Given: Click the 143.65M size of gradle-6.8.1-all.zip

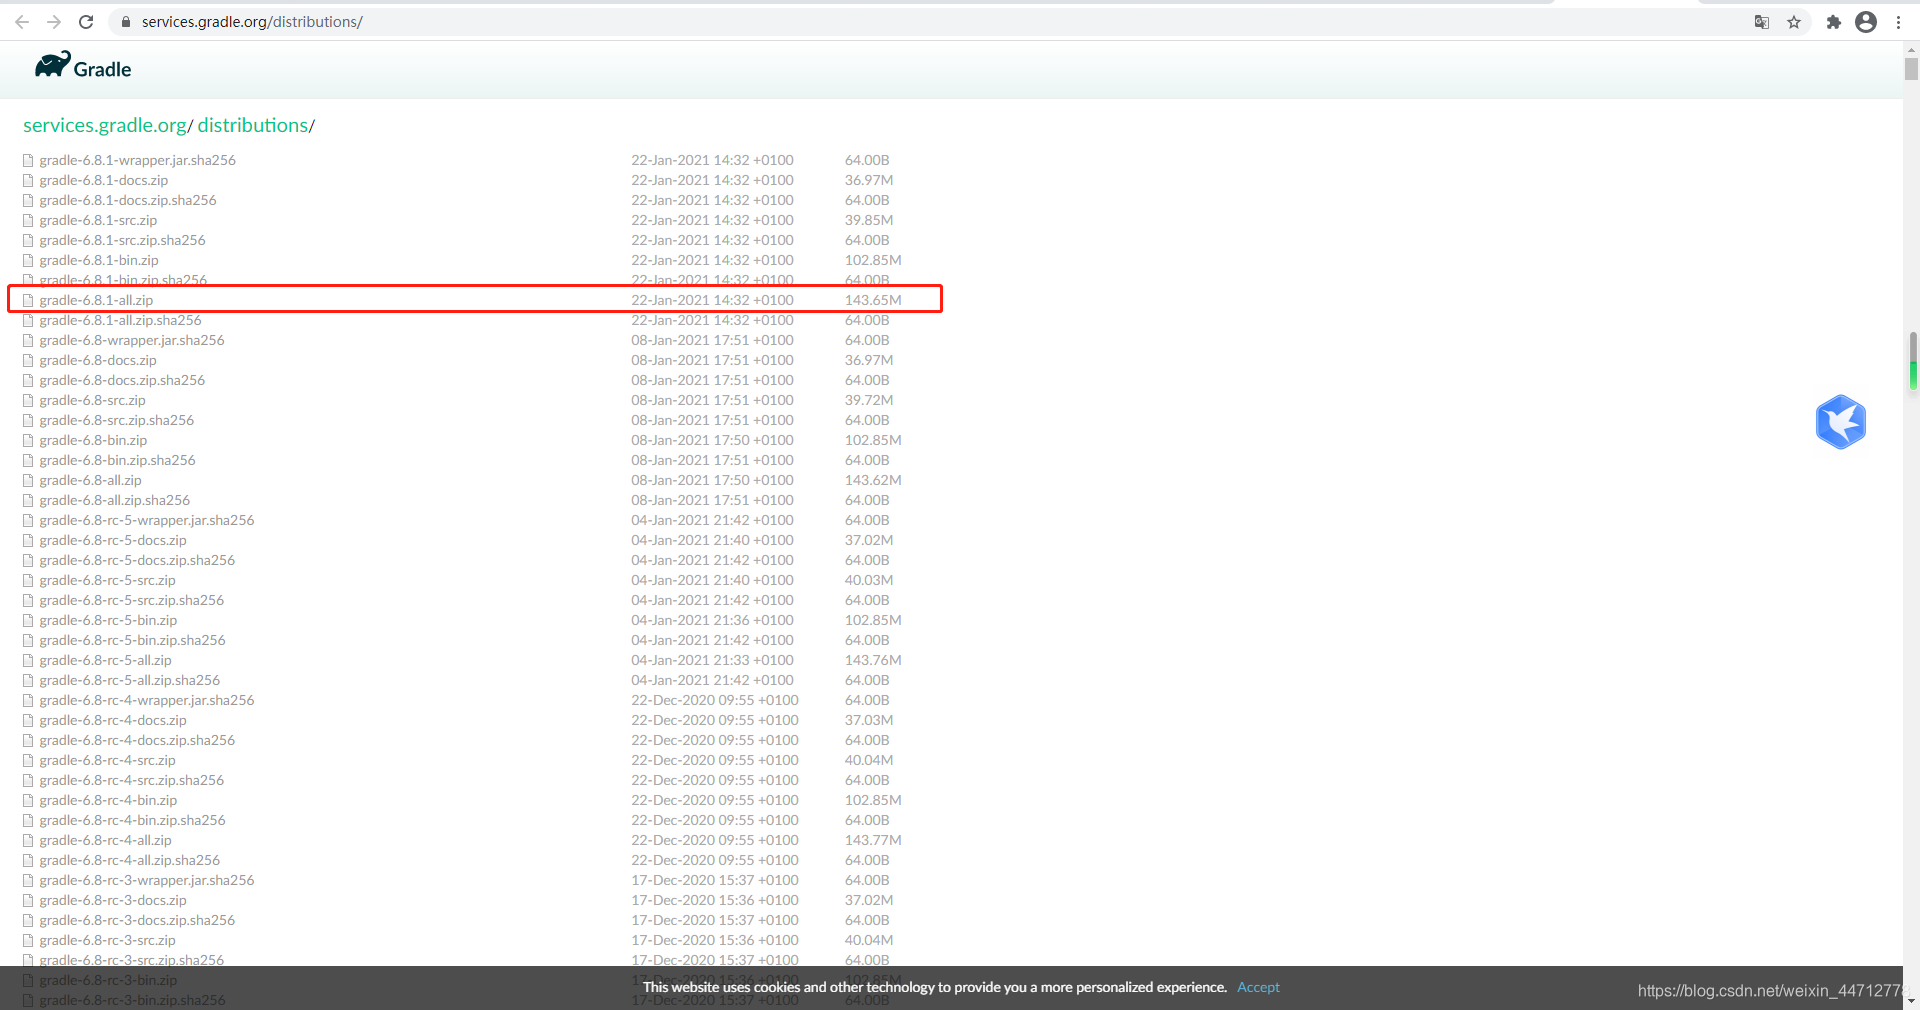Looking at the screenshot, I should (873, 300).
